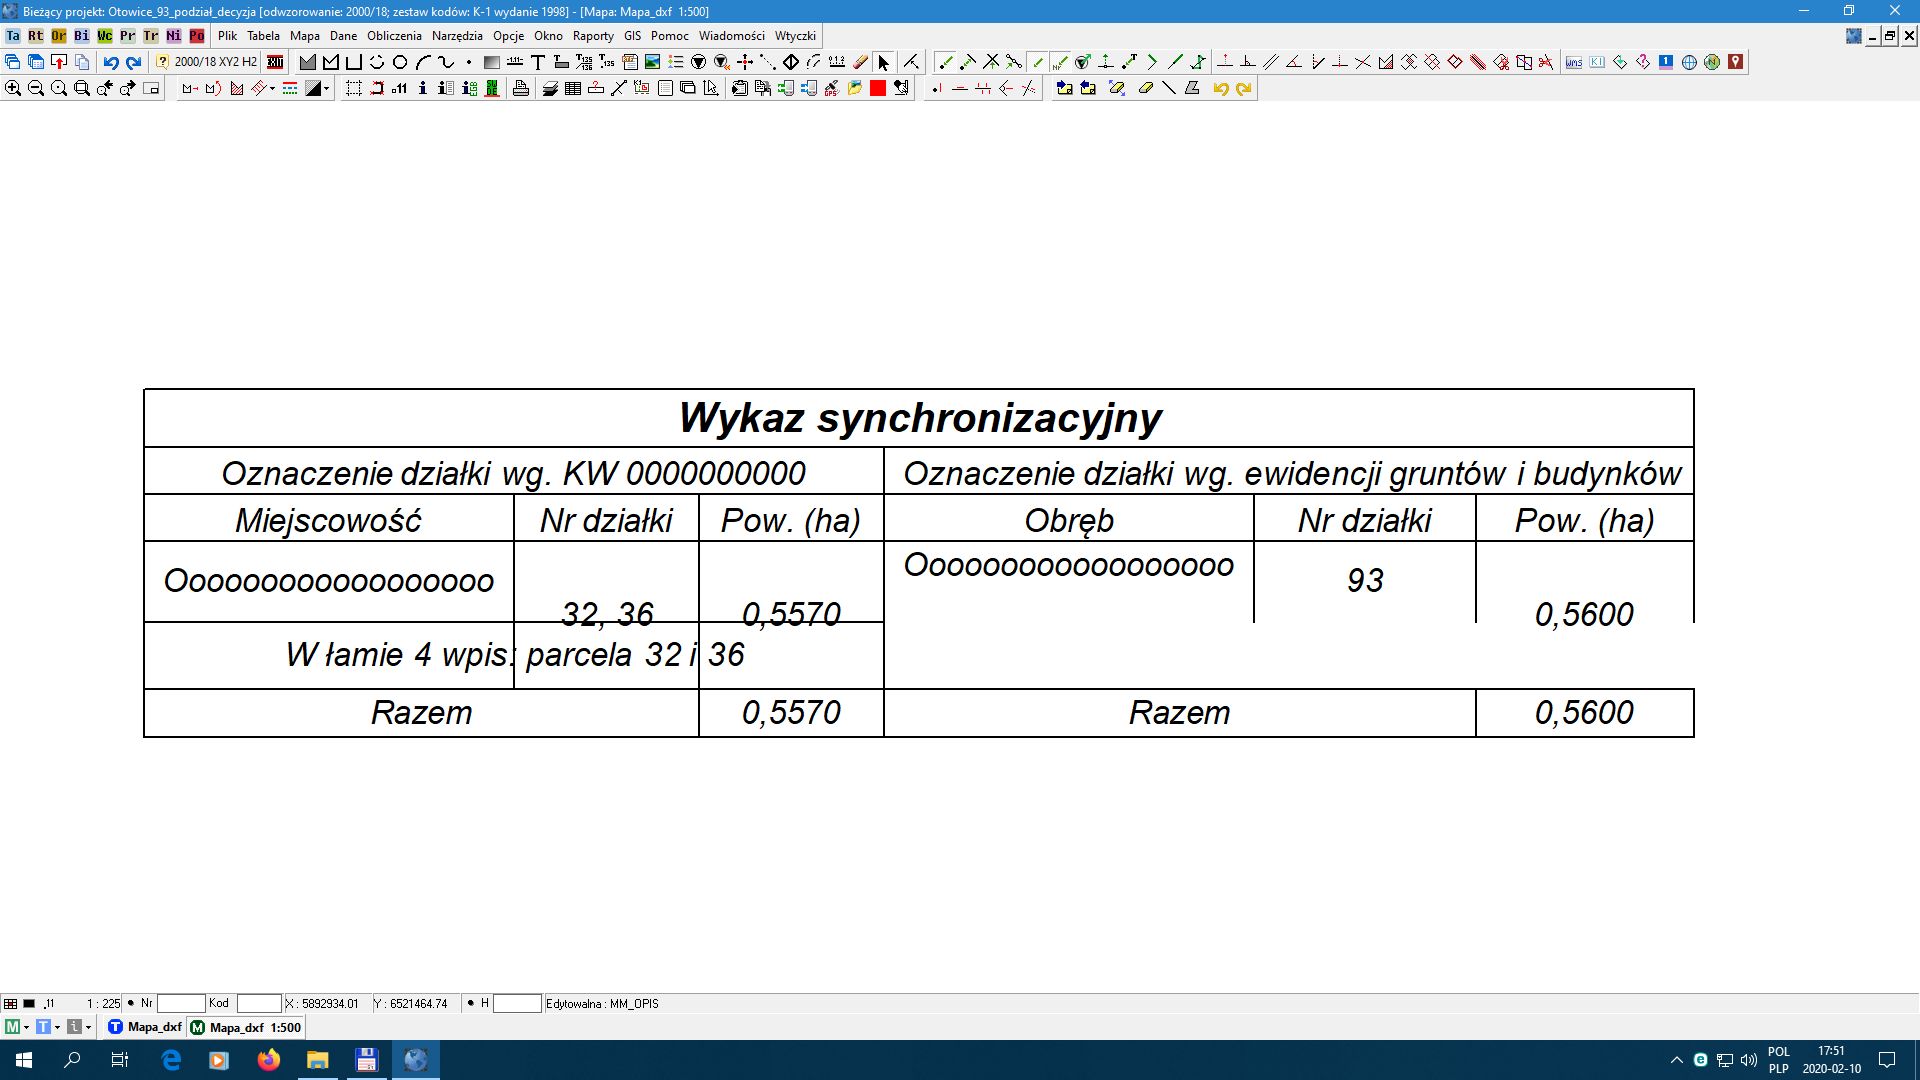Select the pencil eraser edit tool
1920x1080 pixels.
click(x=861, y=62)
